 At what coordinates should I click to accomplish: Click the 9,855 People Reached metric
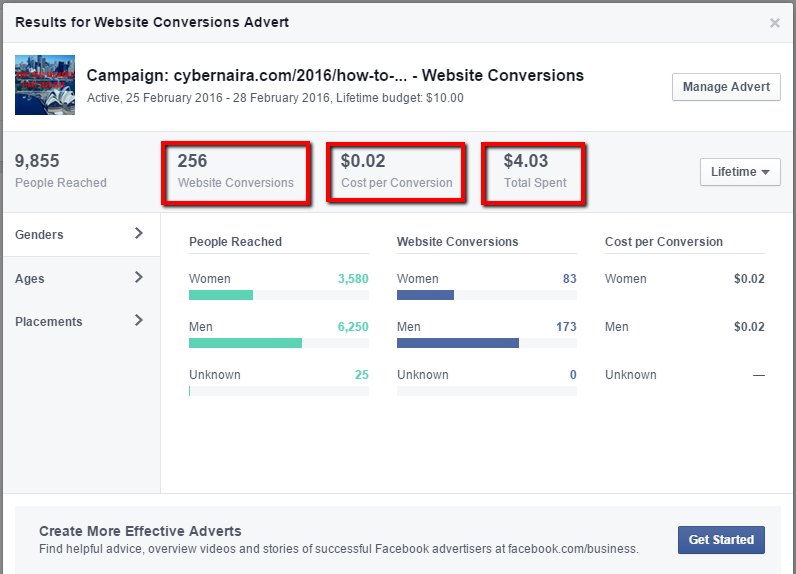(x=61, y=171)
